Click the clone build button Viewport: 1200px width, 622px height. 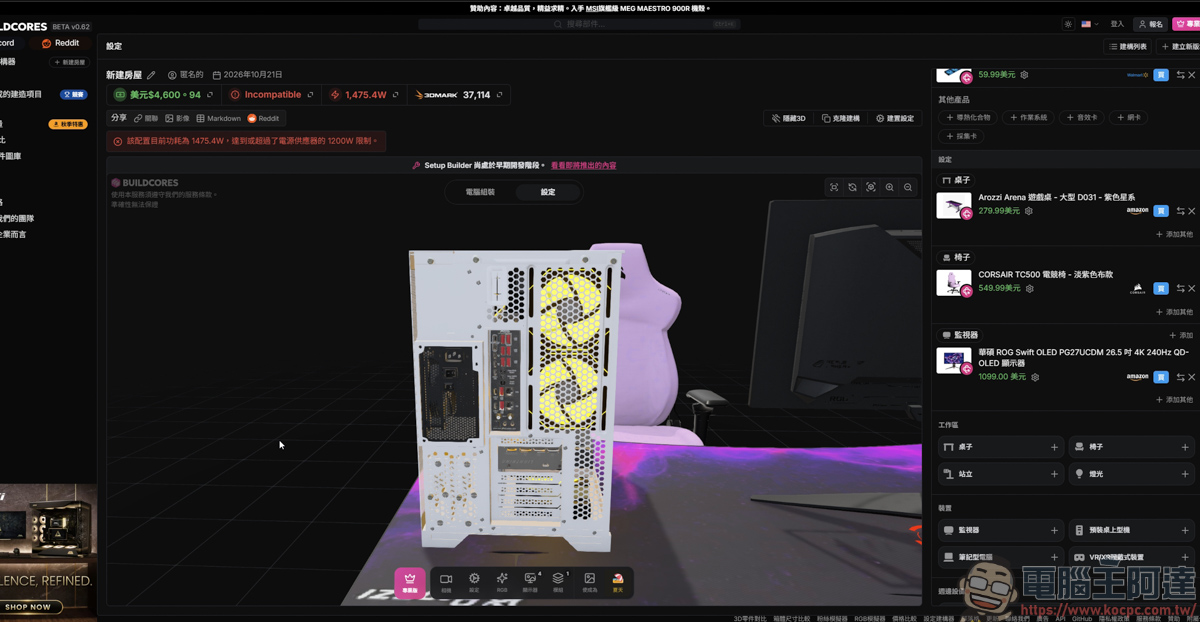point(841,118)
